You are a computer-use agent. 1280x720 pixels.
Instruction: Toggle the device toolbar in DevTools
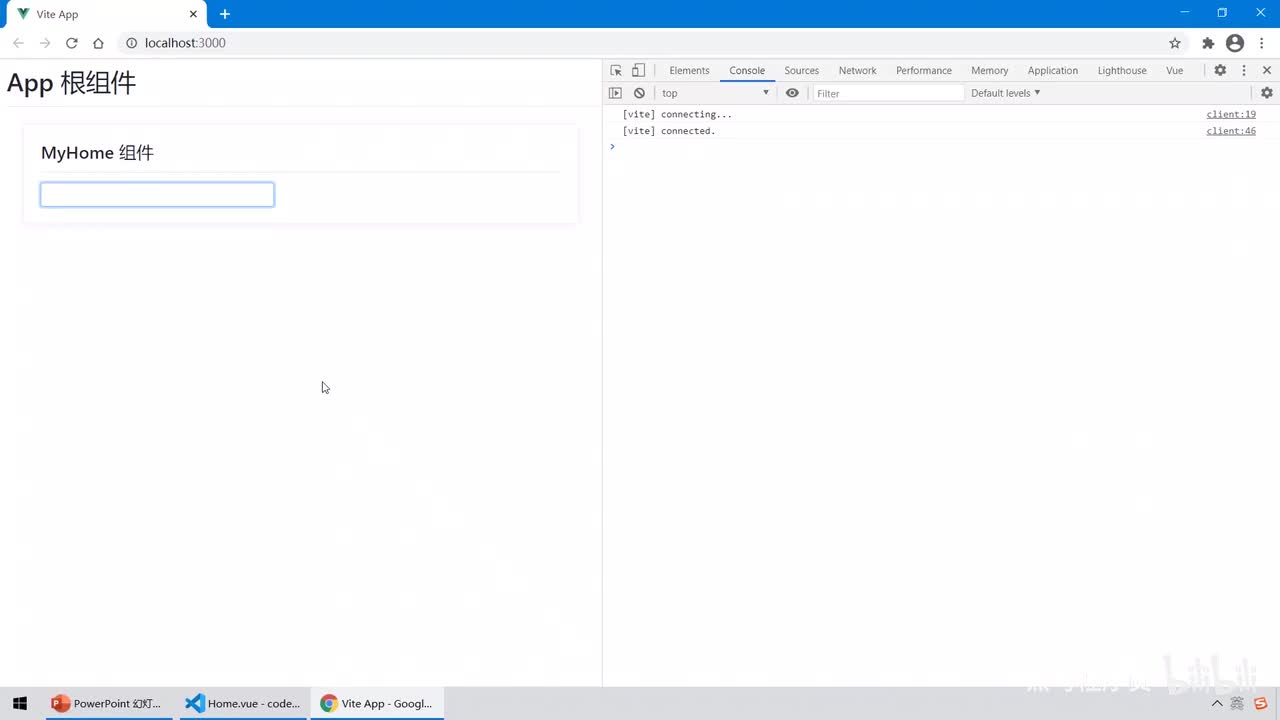coord(638,70)
